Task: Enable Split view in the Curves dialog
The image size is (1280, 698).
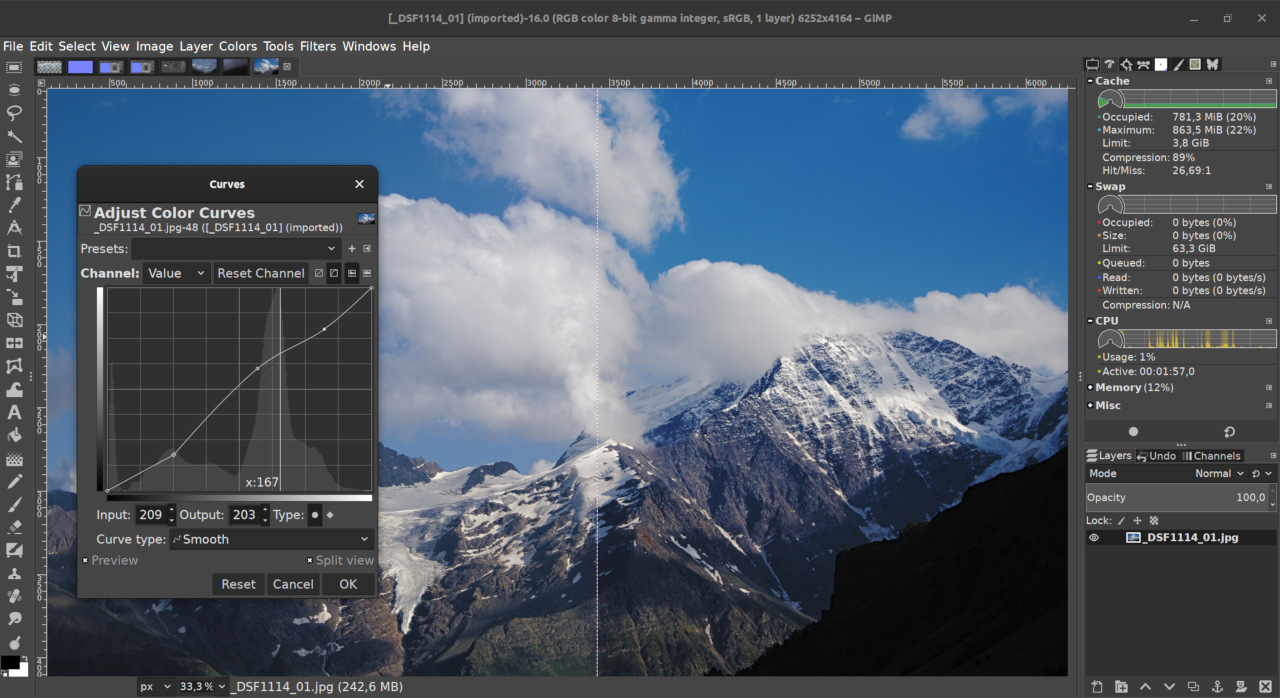Action: [x=312, y=560]
